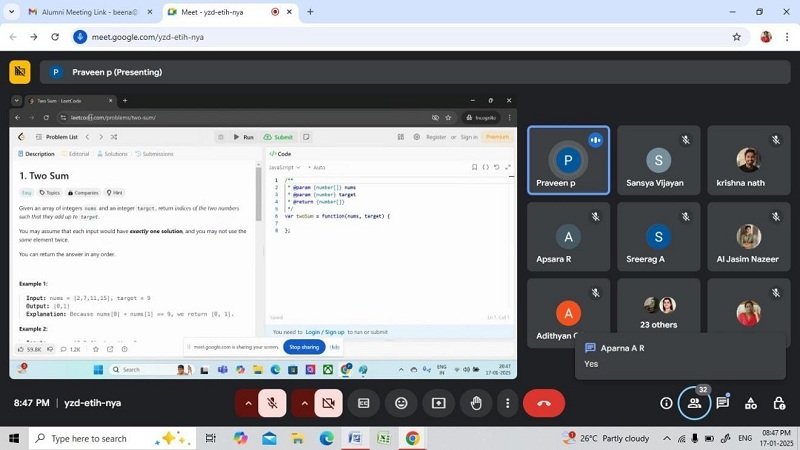Screen dimensions: 800x450
Task: Click Sign in link in LeetCode
Action: pyautogui.click(x=469, y=137)
